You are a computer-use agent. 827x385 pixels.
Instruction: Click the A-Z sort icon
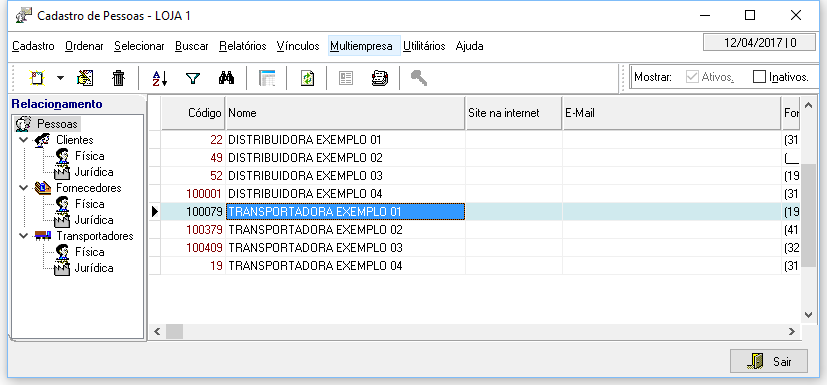(159, 79)
